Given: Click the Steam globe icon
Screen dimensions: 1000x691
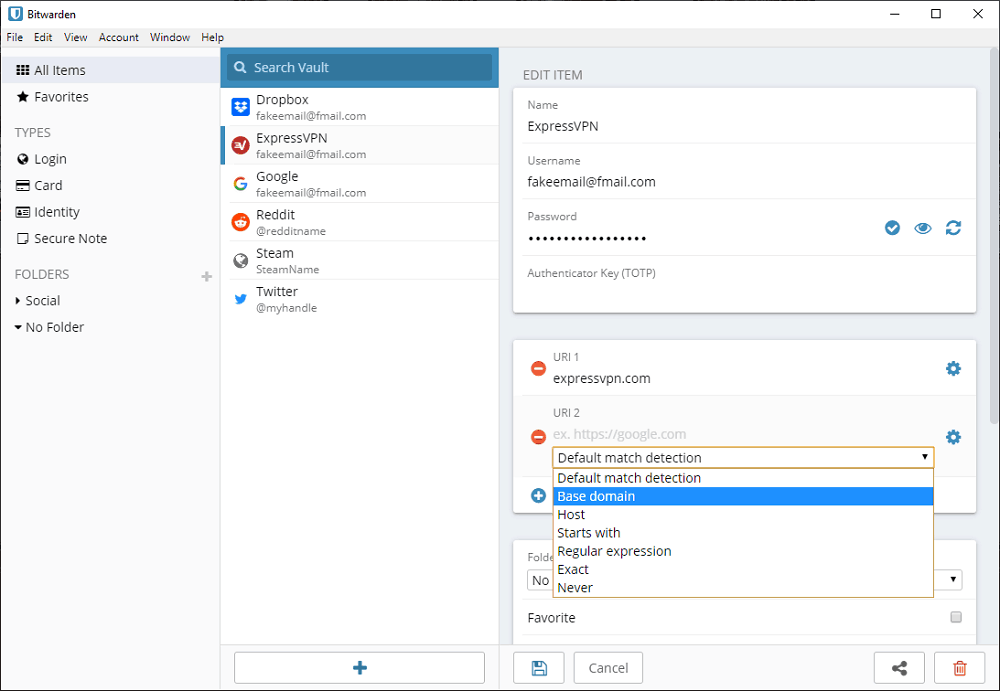Looking at the screenshot, I should pyautogui.click(x=240, y=260).
